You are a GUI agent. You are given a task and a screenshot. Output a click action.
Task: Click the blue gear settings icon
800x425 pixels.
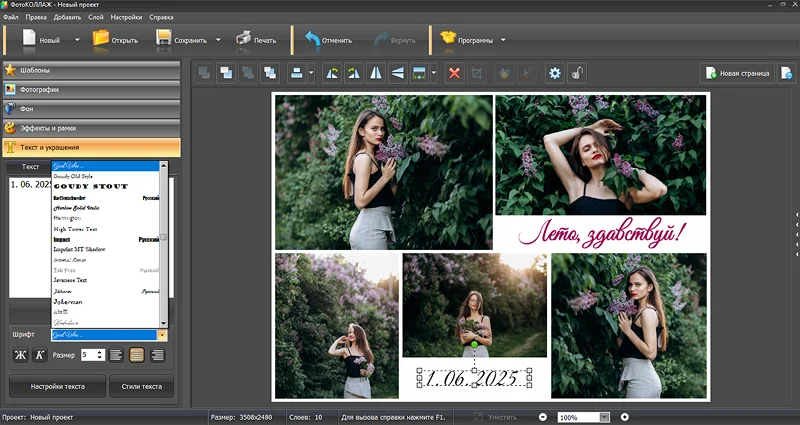point(555,73)
